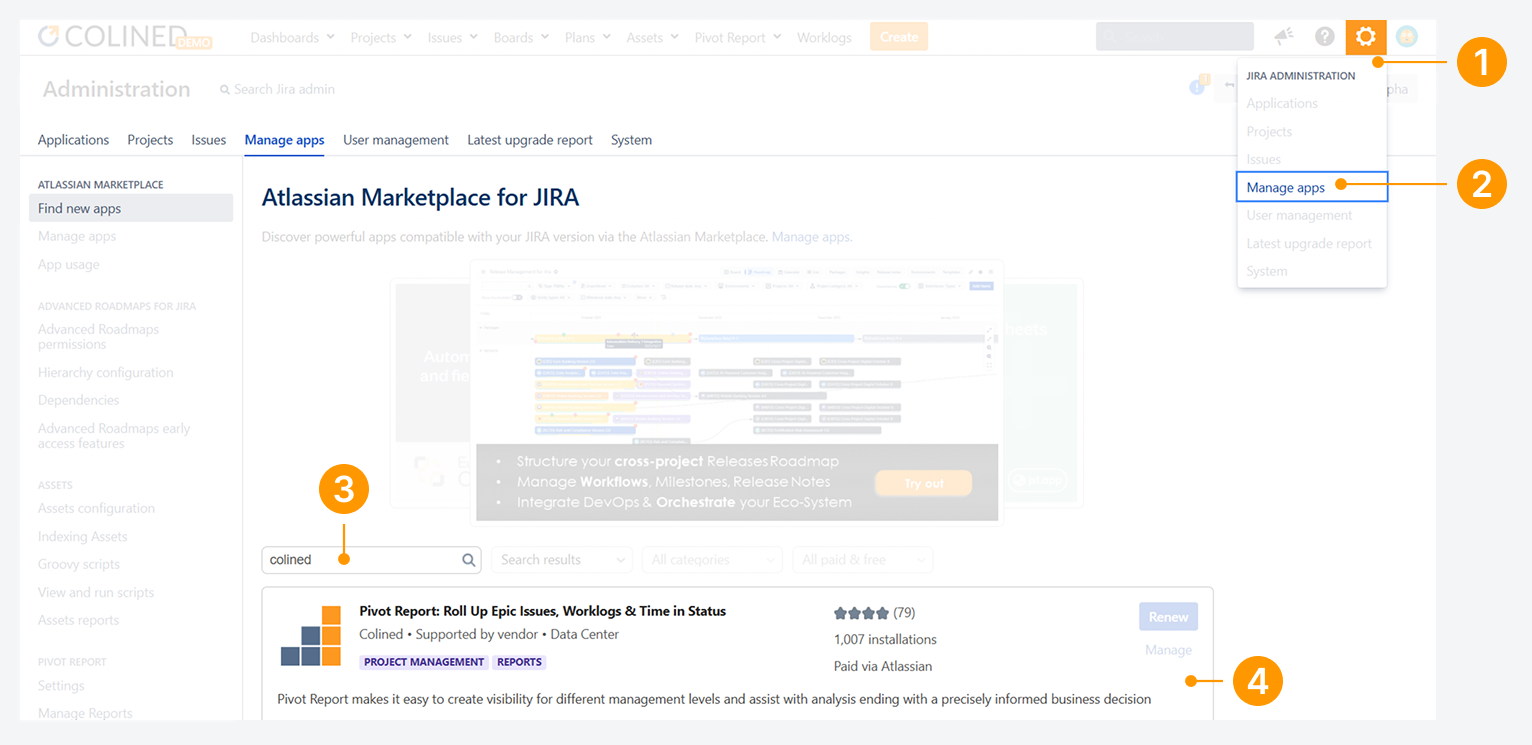Click the REPORTS category tag
The width and height of the screenshot is (1532, 745).
(x=520, y=662)
